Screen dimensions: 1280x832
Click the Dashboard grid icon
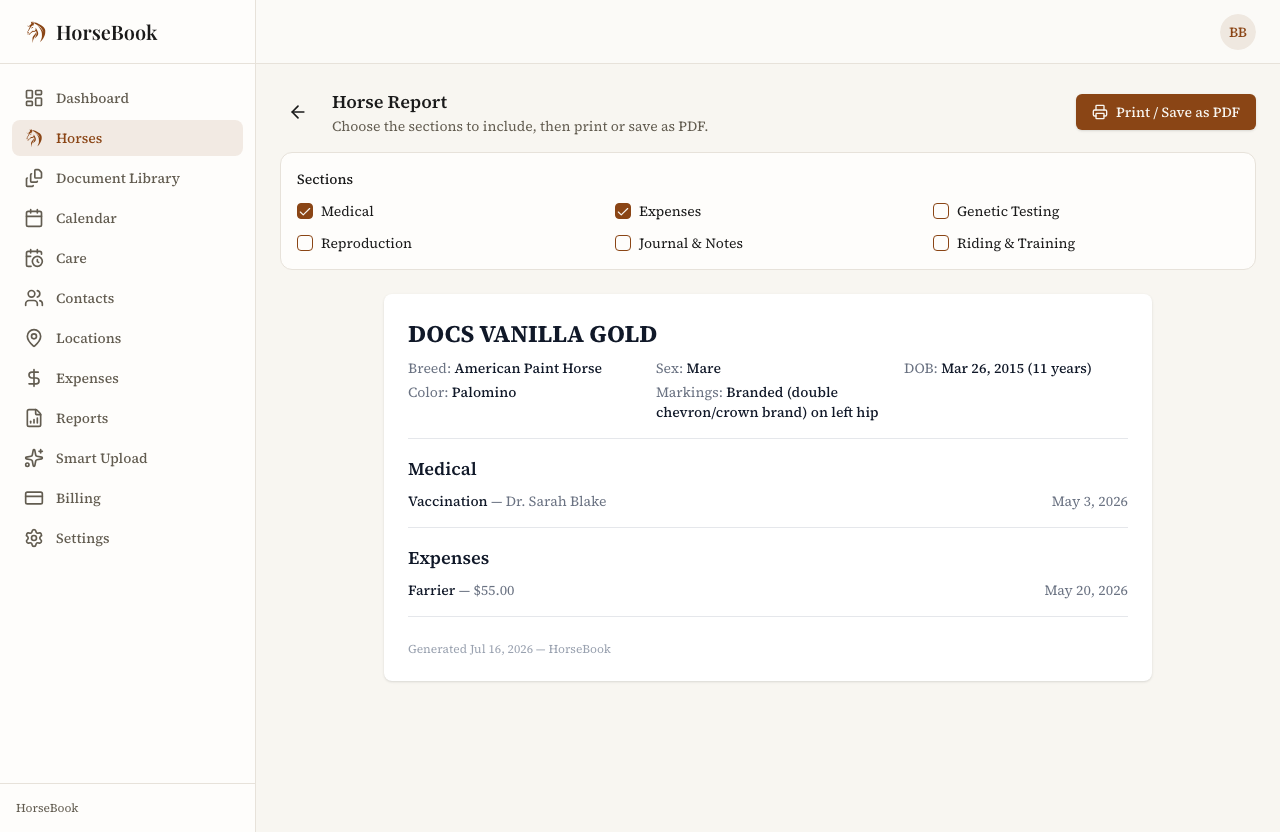34,98
